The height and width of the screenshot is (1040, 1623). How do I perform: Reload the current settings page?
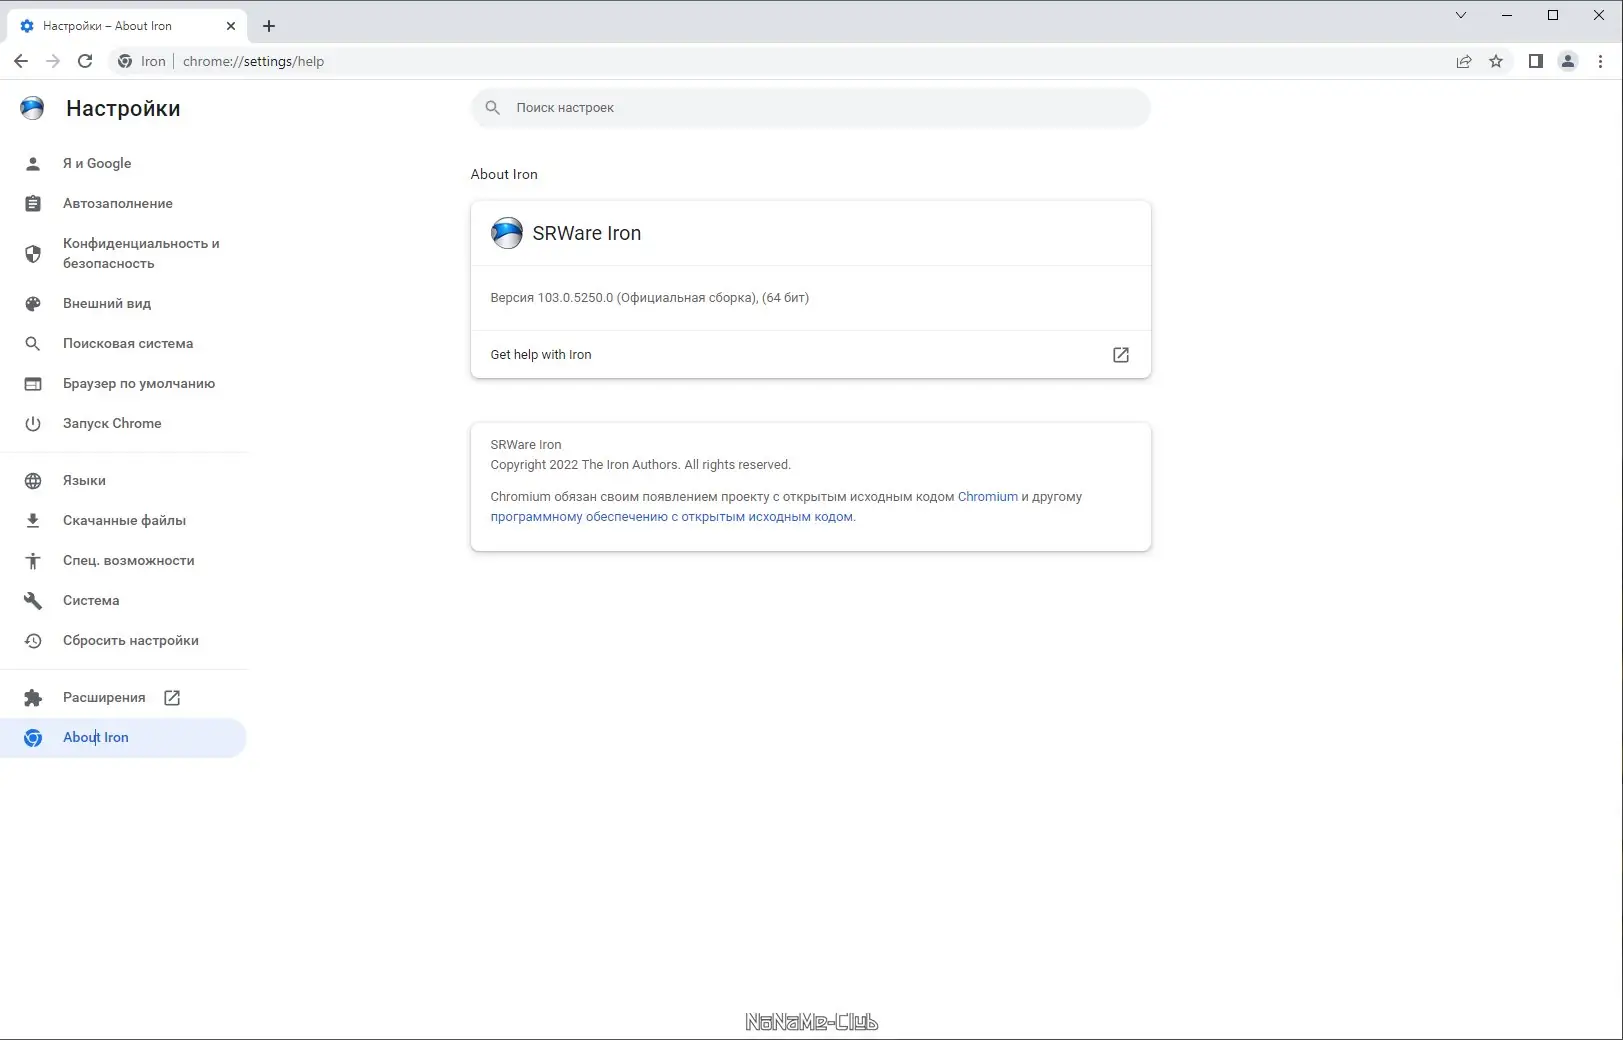(x=85, y=61)
